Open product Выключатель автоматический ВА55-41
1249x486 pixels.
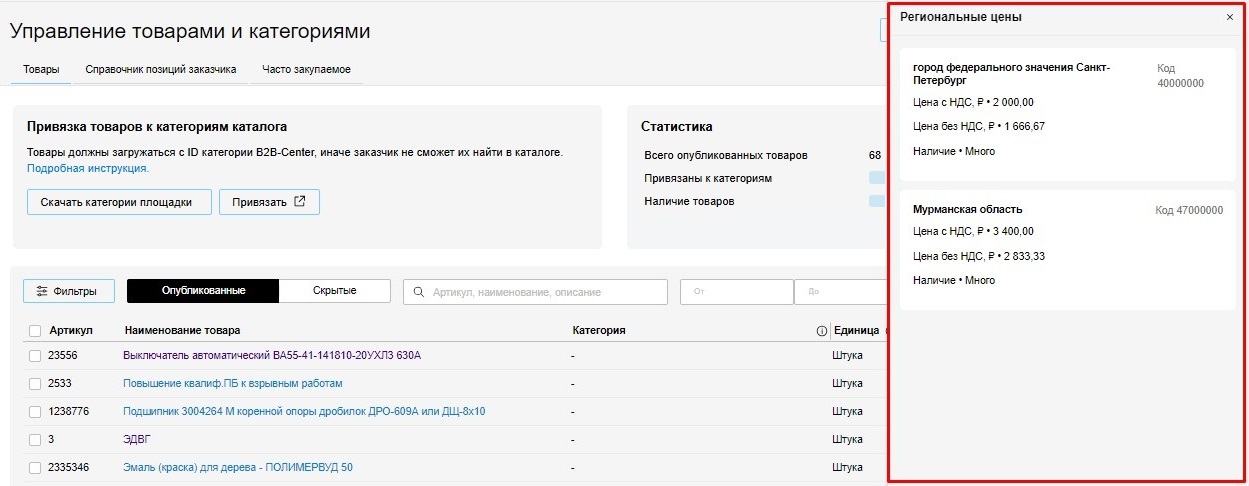tap(271, 355)
